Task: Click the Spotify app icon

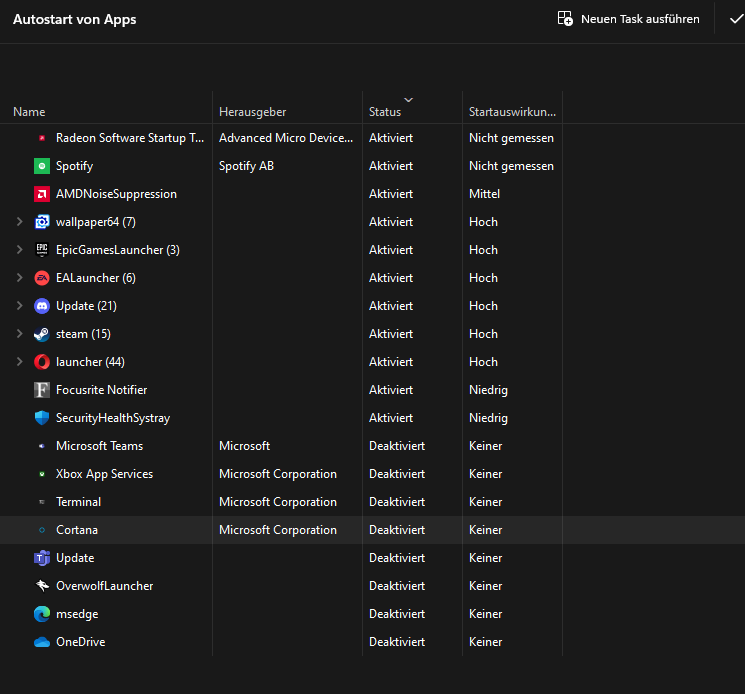Action: 42,166
